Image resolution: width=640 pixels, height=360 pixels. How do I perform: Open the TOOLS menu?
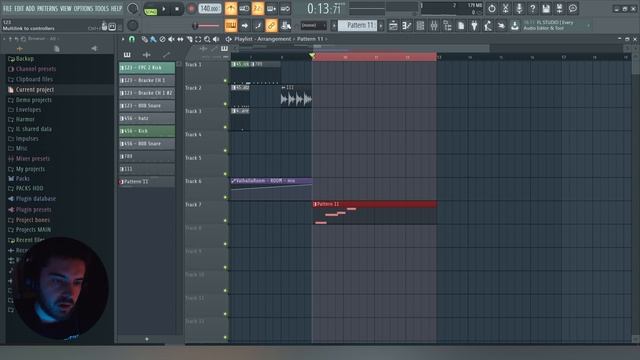(x=102, y=9)
